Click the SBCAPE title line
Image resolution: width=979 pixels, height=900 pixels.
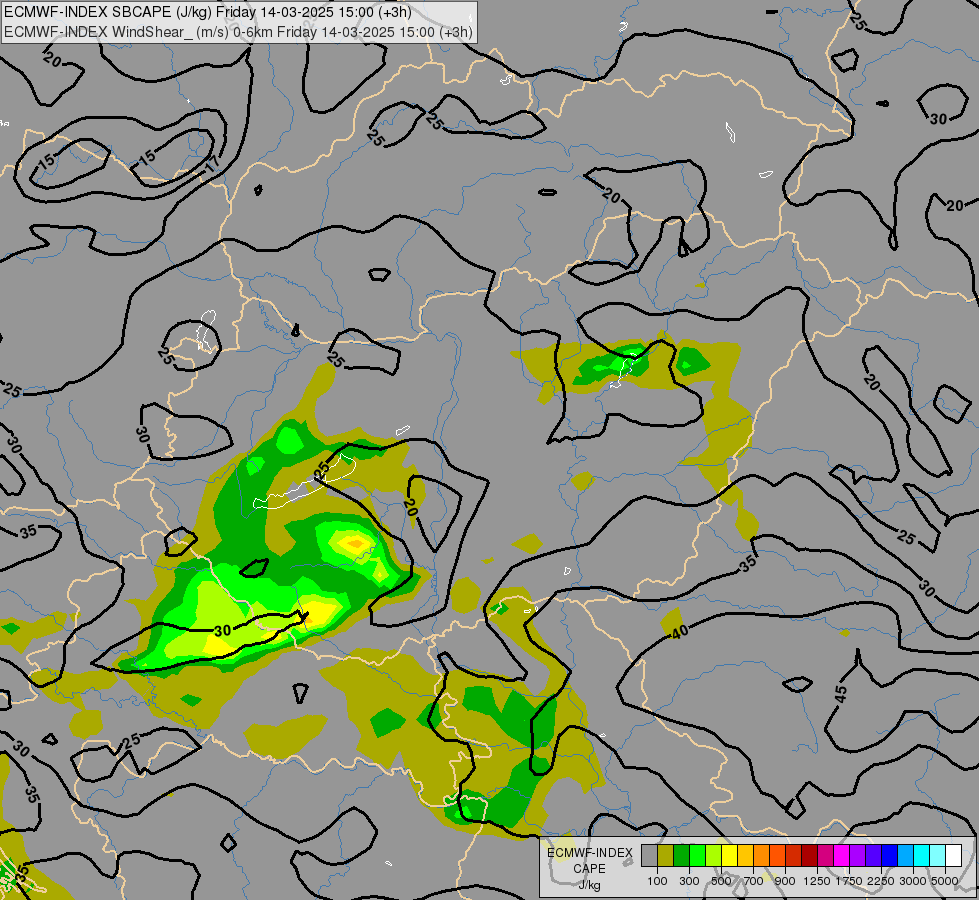click(207, 12)
